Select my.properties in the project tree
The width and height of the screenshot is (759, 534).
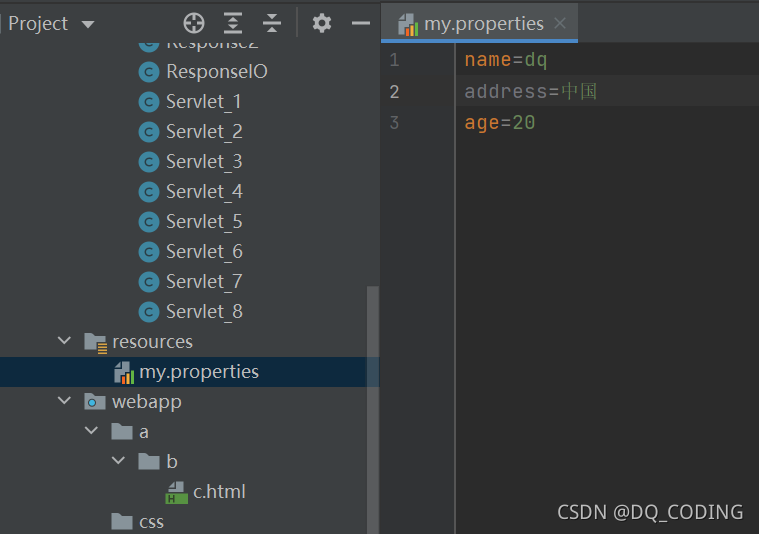point(199,372)
